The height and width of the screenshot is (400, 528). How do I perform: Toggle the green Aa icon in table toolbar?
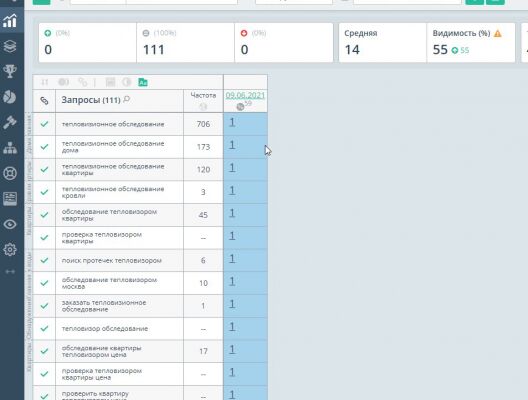(x=143, y=82)
